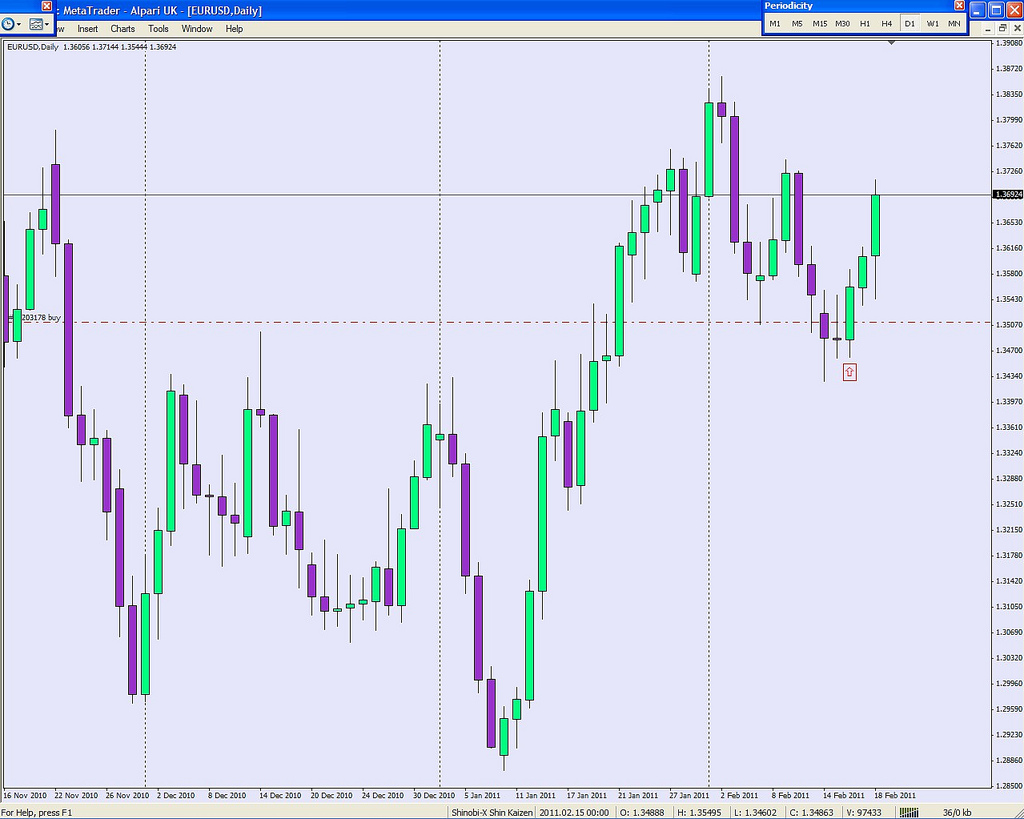The height and width of the screenshot is (819, 1024).
Task: Minimize the inner EURUSD chart window
Action: coord(988,28)
